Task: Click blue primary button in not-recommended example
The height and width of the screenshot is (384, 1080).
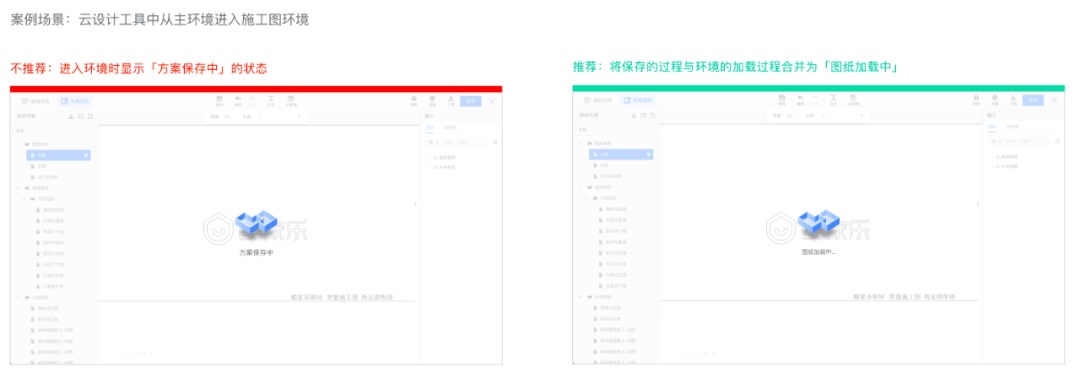Action: coord(470,101)
